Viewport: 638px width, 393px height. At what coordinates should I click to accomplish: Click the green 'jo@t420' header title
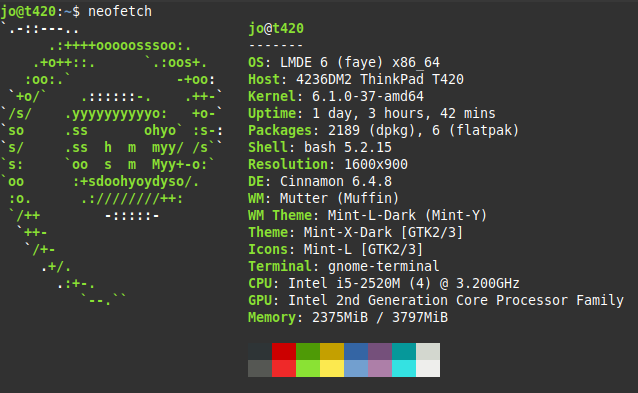(276, 28)
